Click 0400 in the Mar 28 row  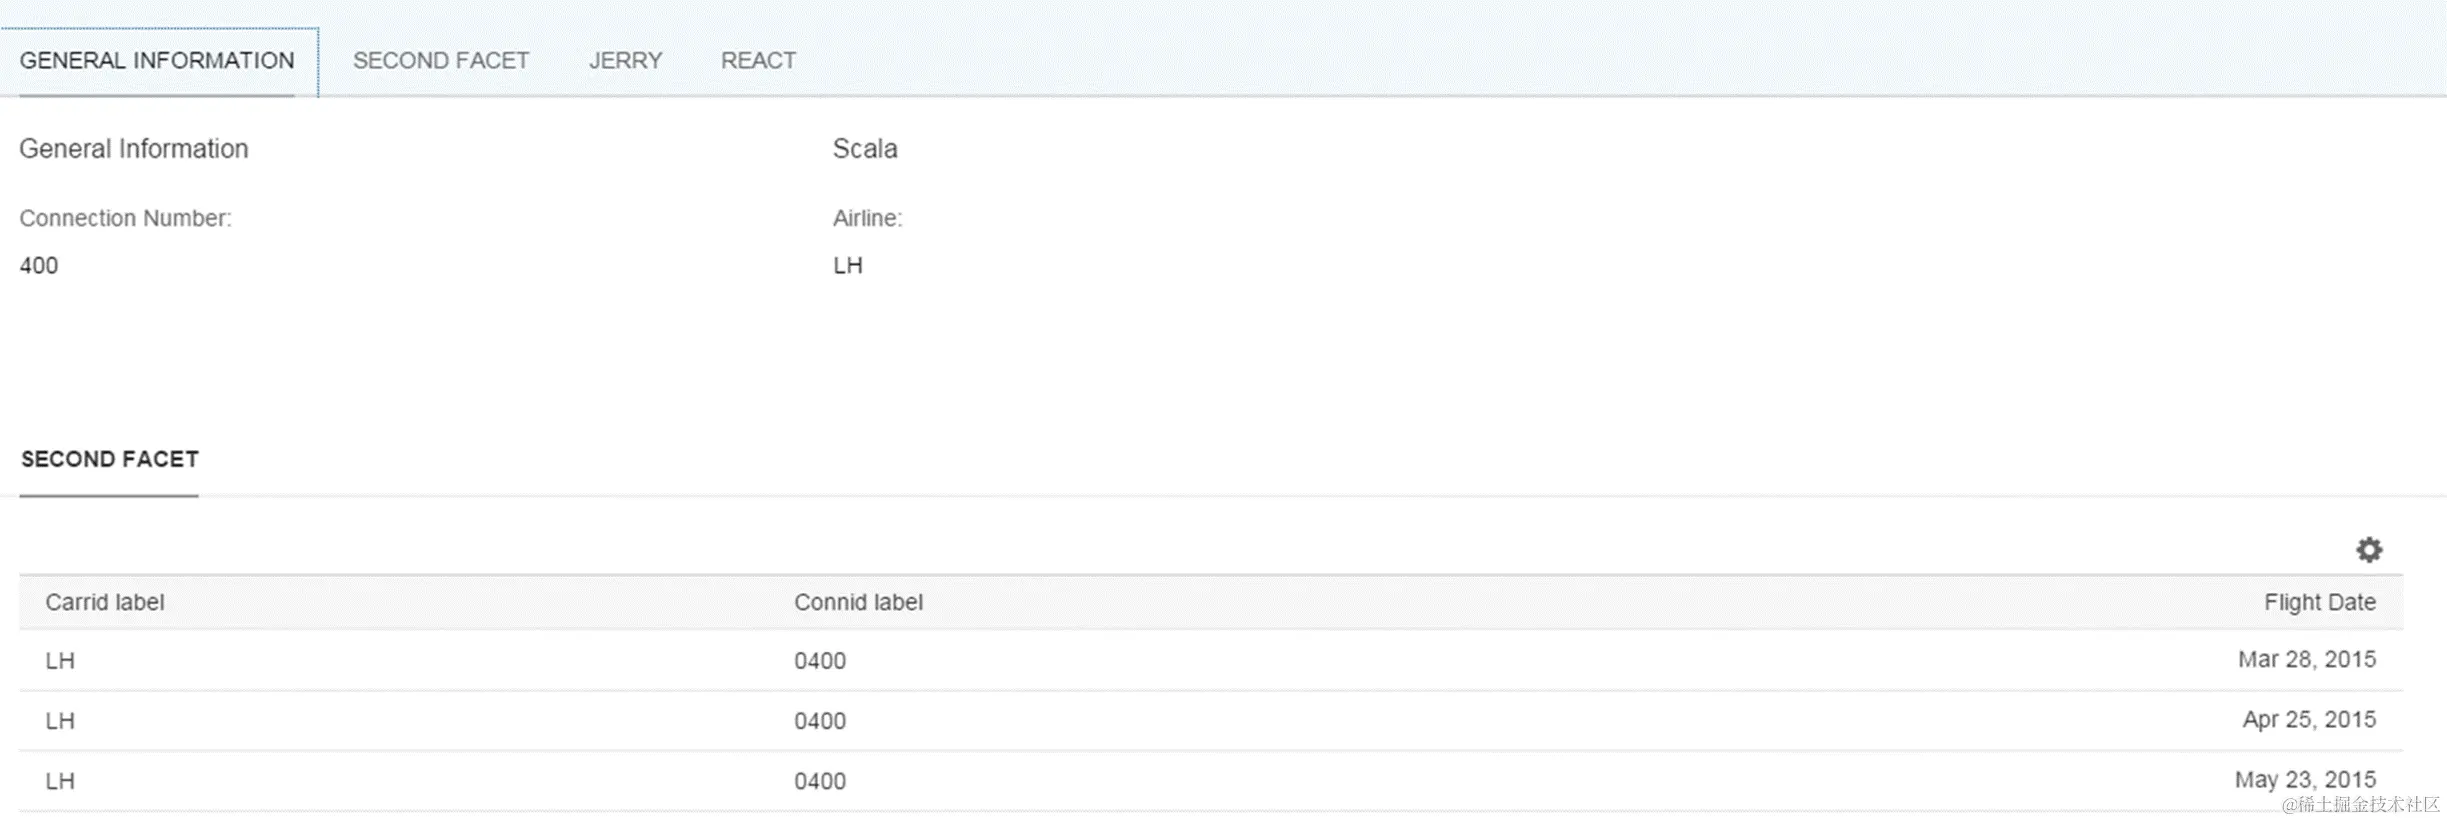(820, 661)
